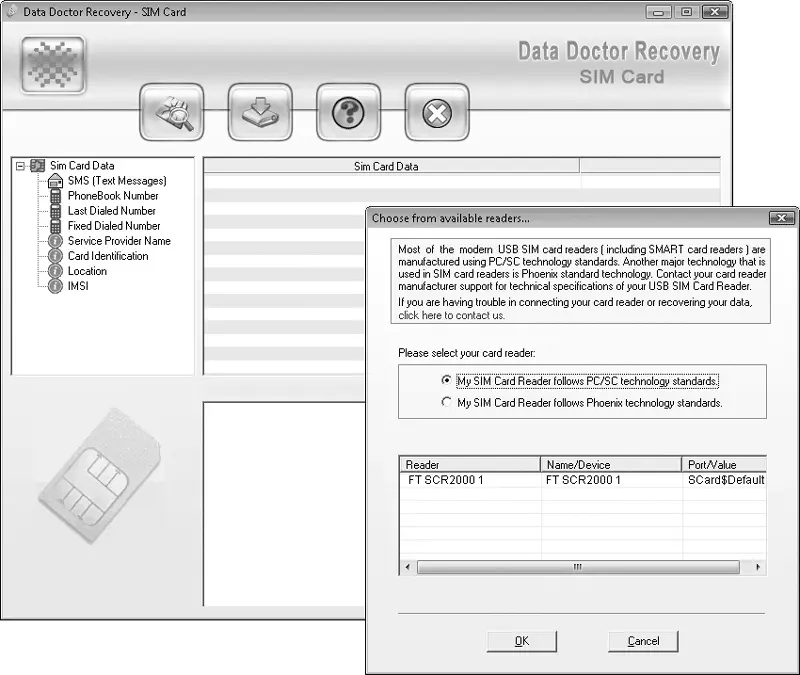Select the FT SCR2000 1 reader row

pos(469,480)
